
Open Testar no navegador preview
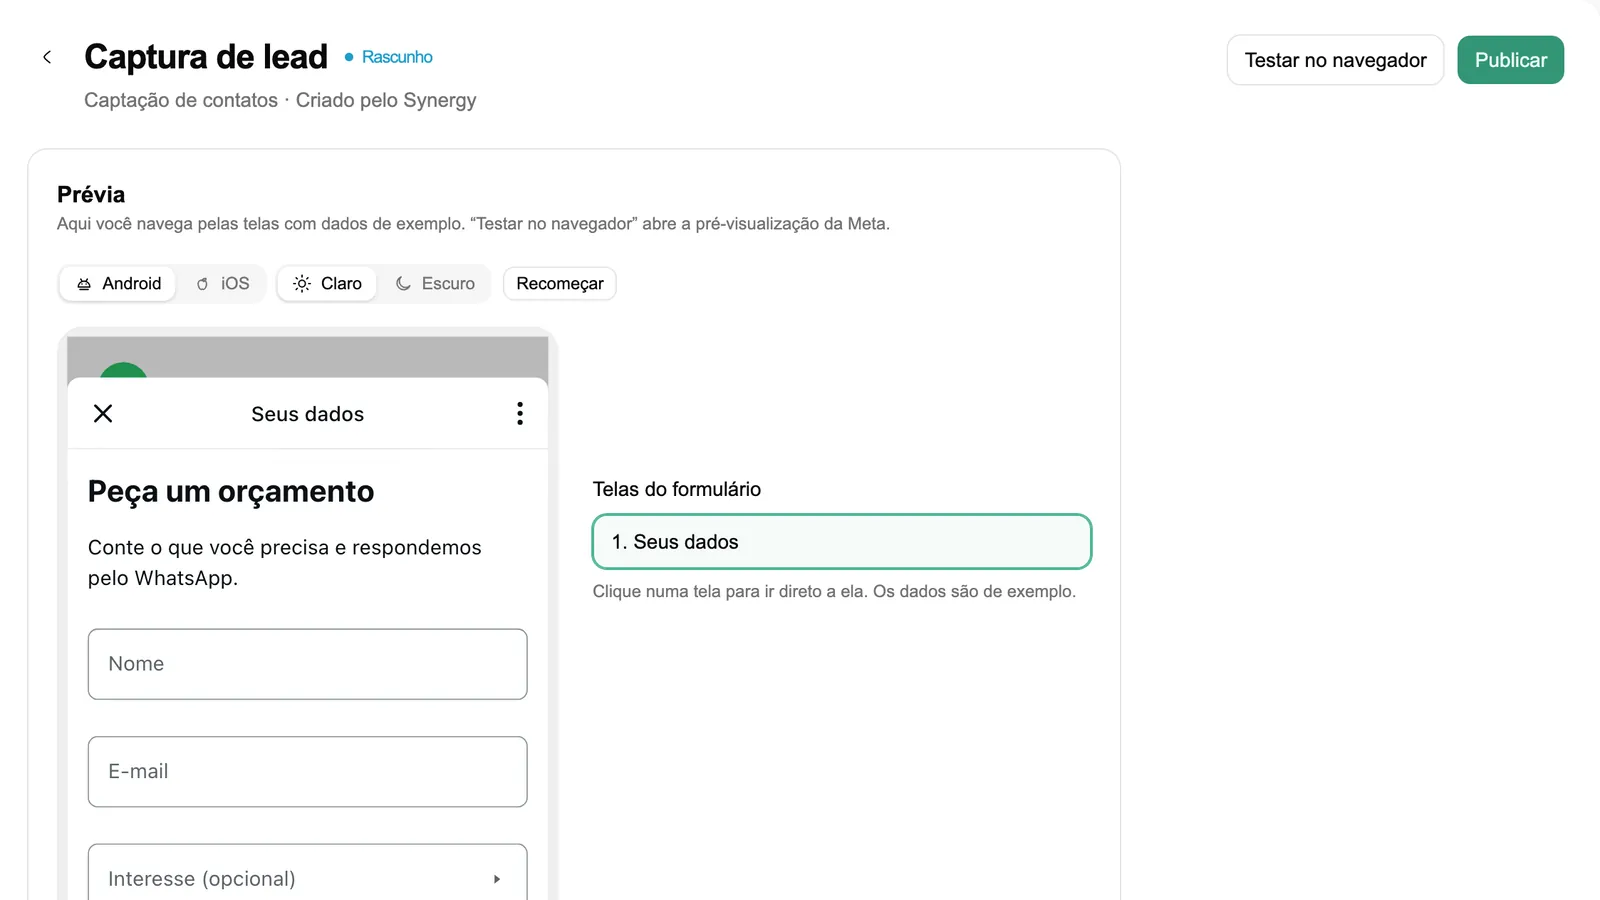[1335, 60]
